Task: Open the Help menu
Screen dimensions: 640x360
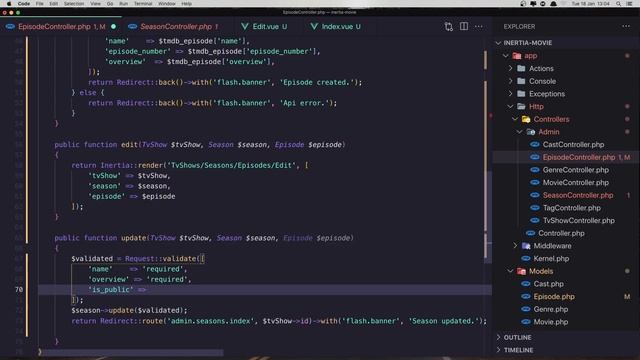Action: pos(187,4)
